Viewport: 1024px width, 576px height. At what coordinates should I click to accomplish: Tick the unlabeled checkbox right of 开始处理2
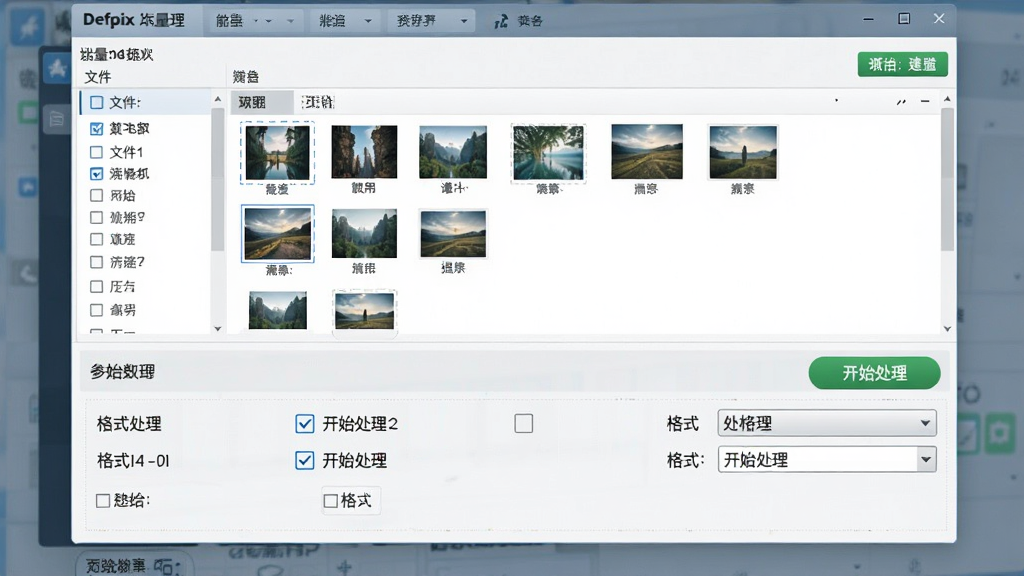pyautogui.click(x=524, y=424)
